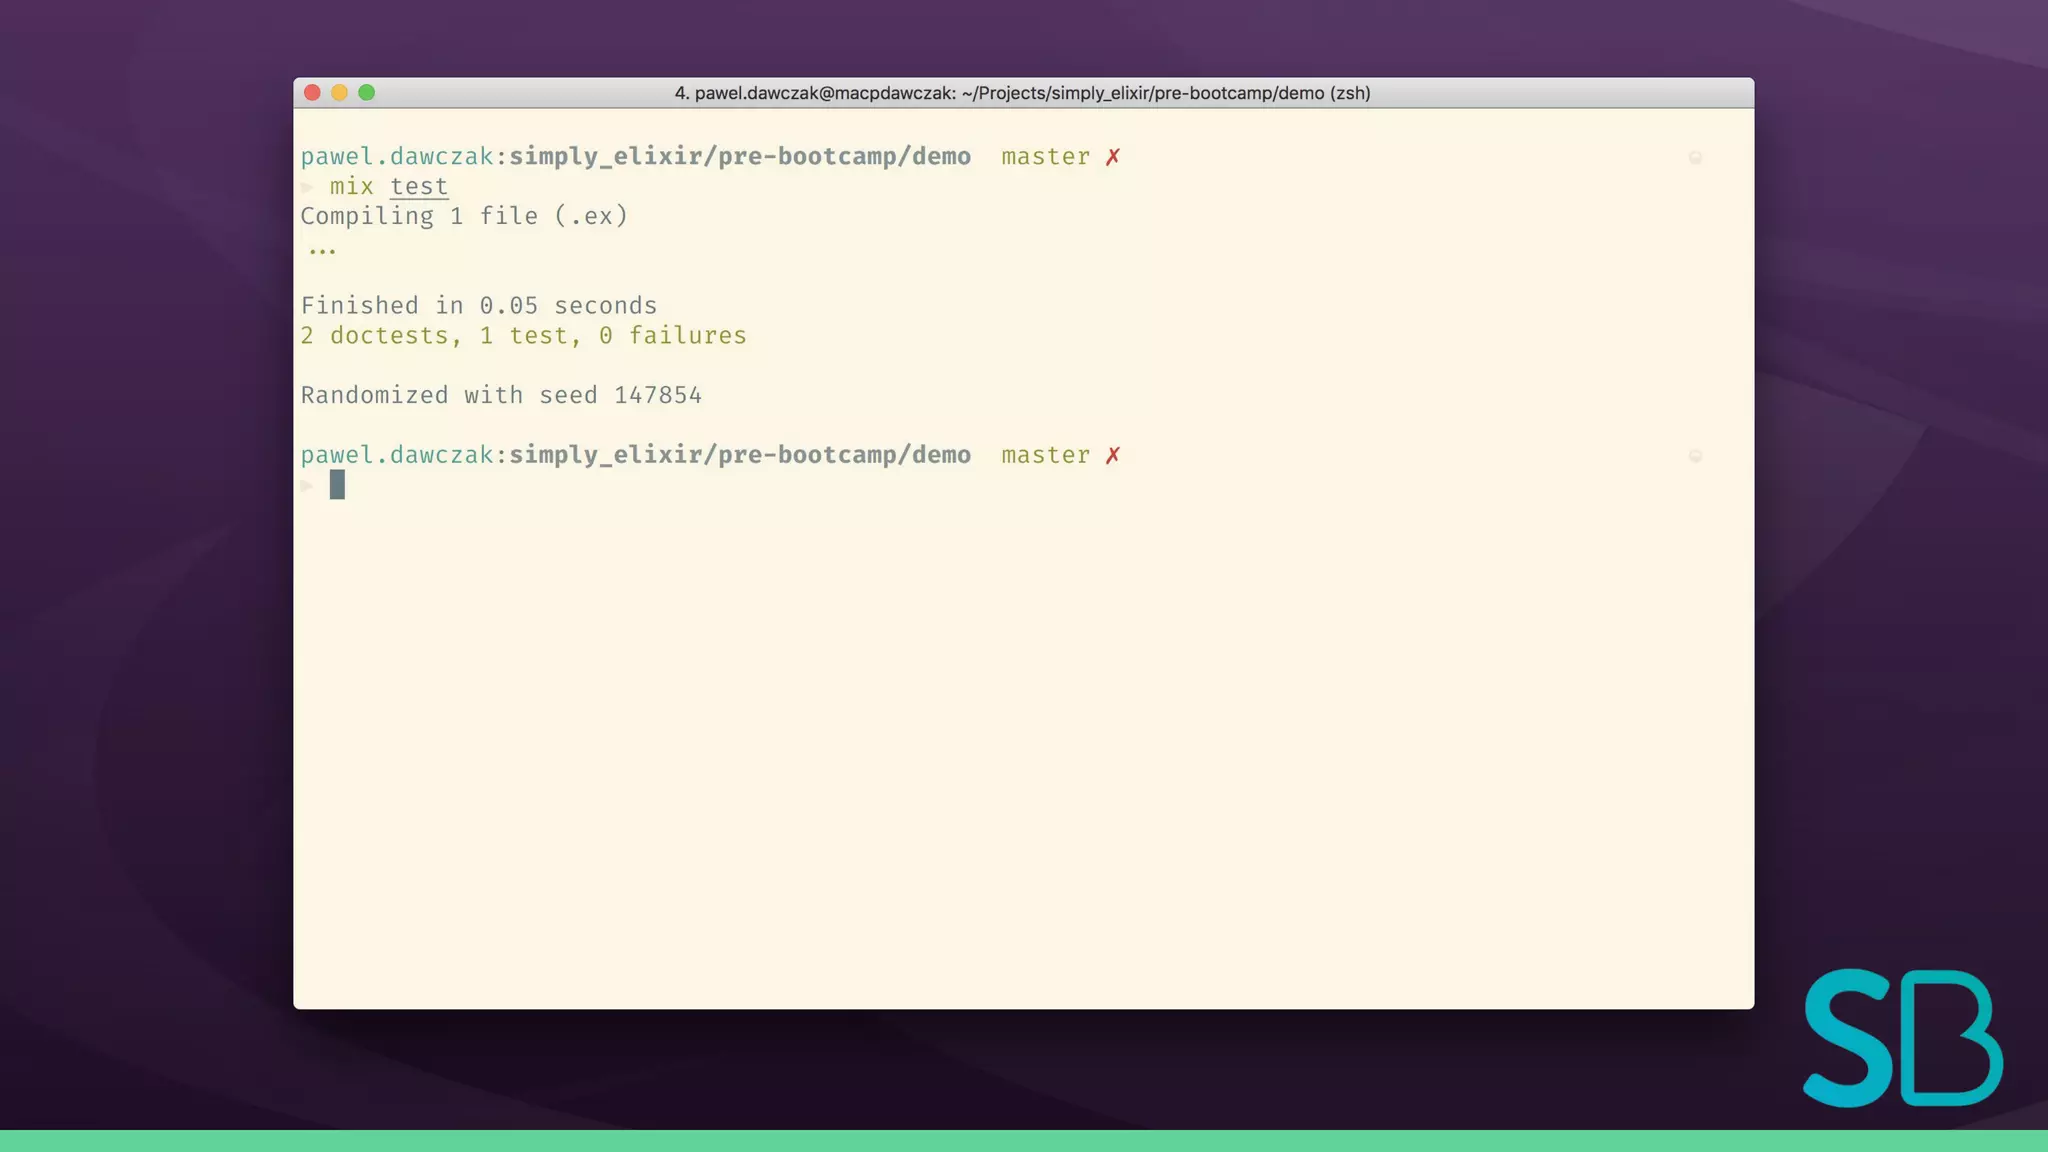Click the Compiling 1 file line

tap(464, 216)
